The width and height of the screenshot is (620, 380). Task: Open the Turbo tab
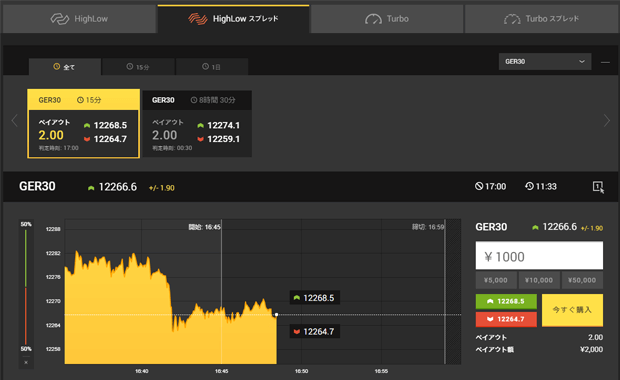pos(387,19)
